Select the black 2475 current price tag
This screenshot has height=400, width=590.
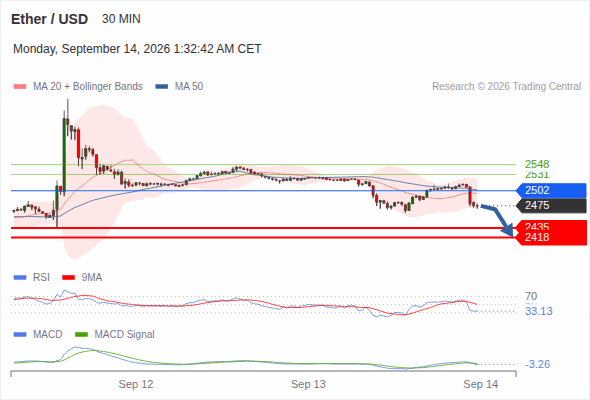click(551, 205)
